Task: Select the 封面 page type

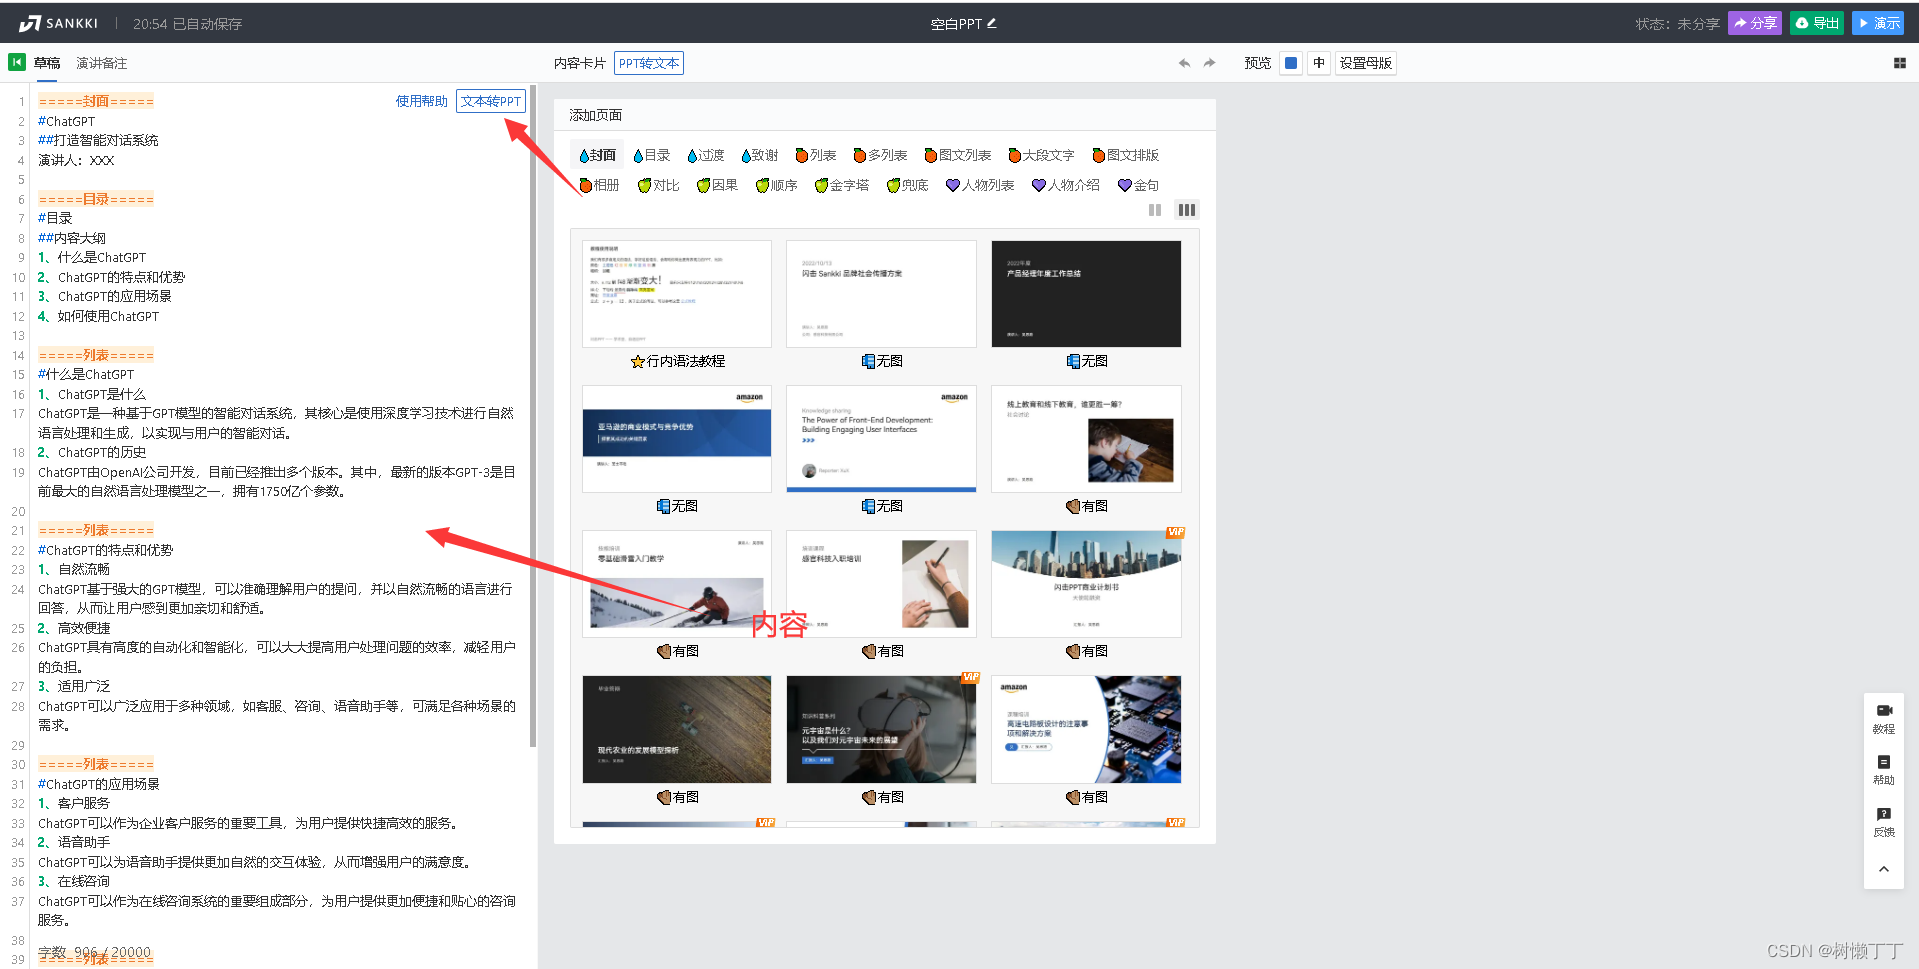Action: [x=597, y=155]
